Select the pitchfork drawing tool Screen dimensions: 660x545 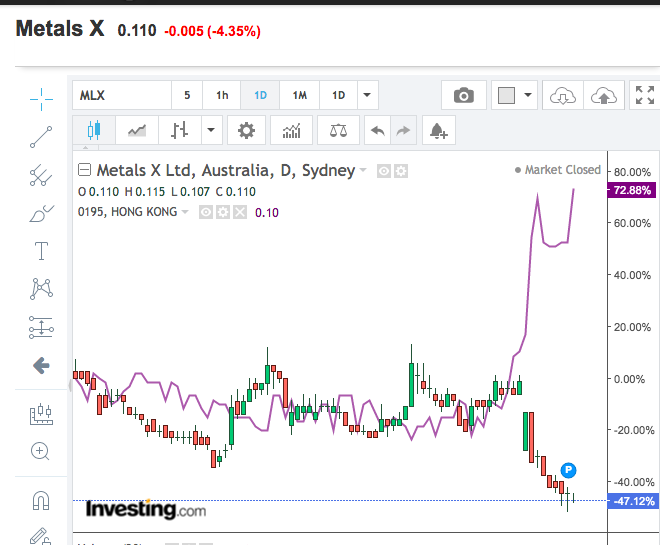click(41, 175)
